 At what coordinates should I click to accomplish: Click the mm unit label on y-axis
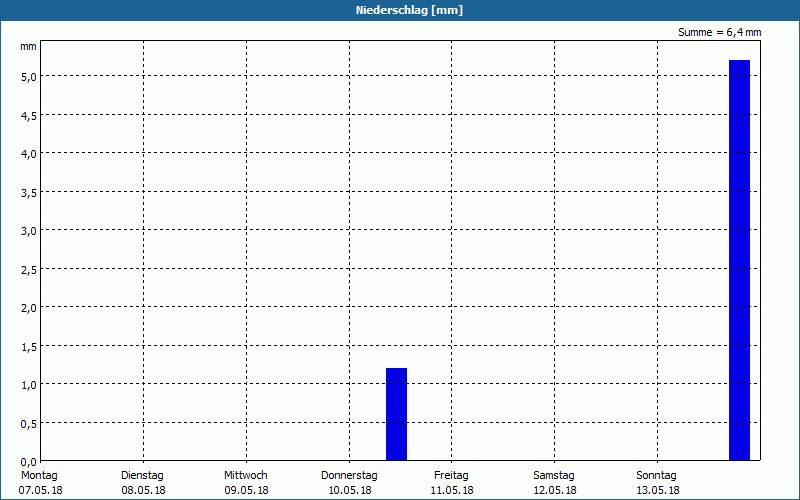(29, 47)
